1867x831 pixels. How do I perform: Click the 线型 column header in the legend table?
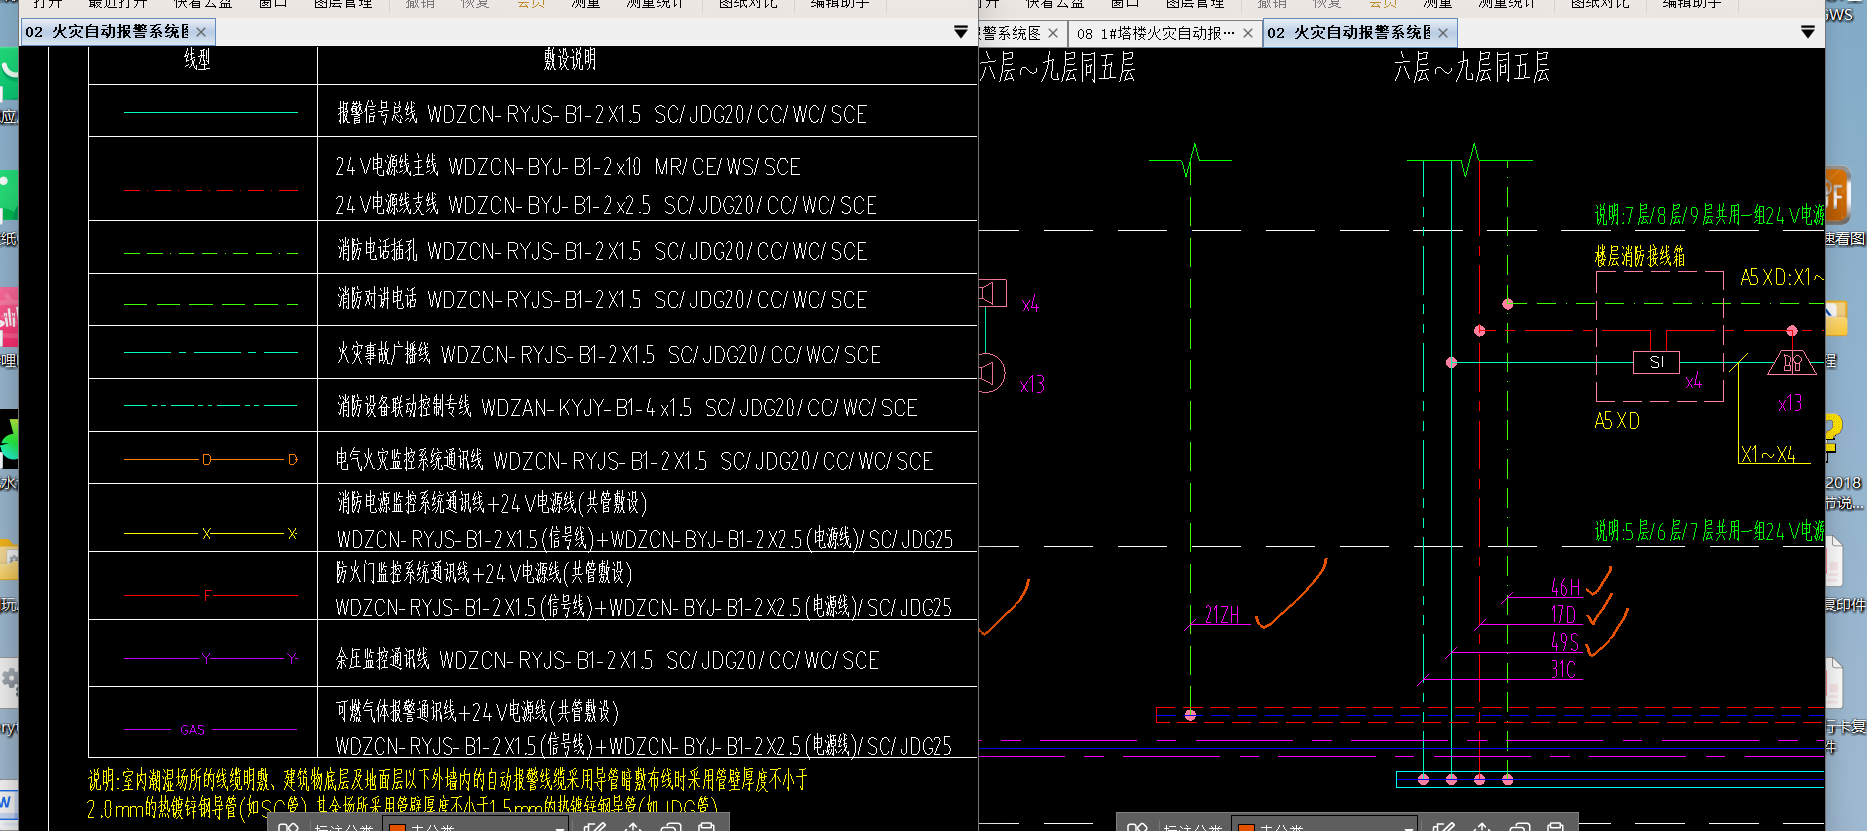coord(197,60)
